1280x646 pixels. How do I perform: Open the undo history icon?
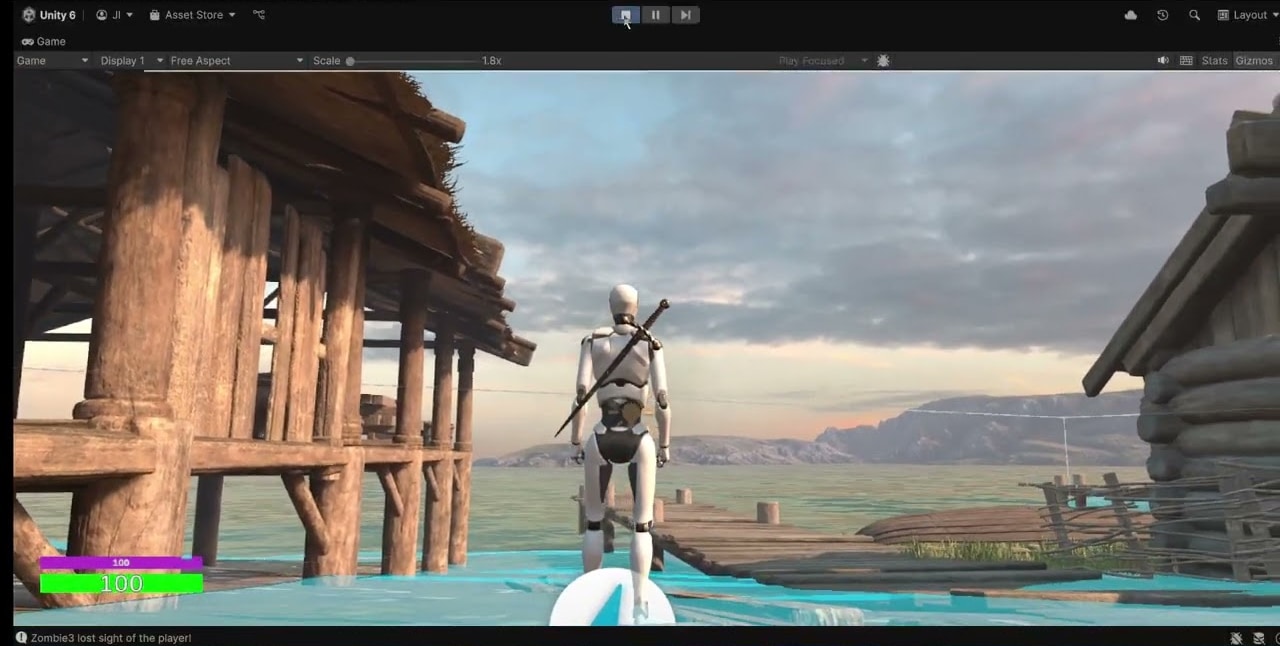[x=1162, y=15]
